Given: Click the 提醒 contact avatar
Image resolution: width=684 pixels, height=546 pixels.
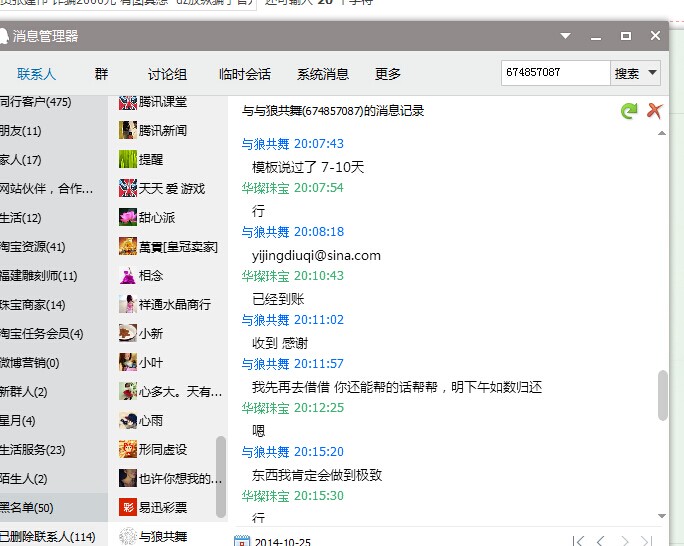Looking at the screenshot, I should point(128,159).
